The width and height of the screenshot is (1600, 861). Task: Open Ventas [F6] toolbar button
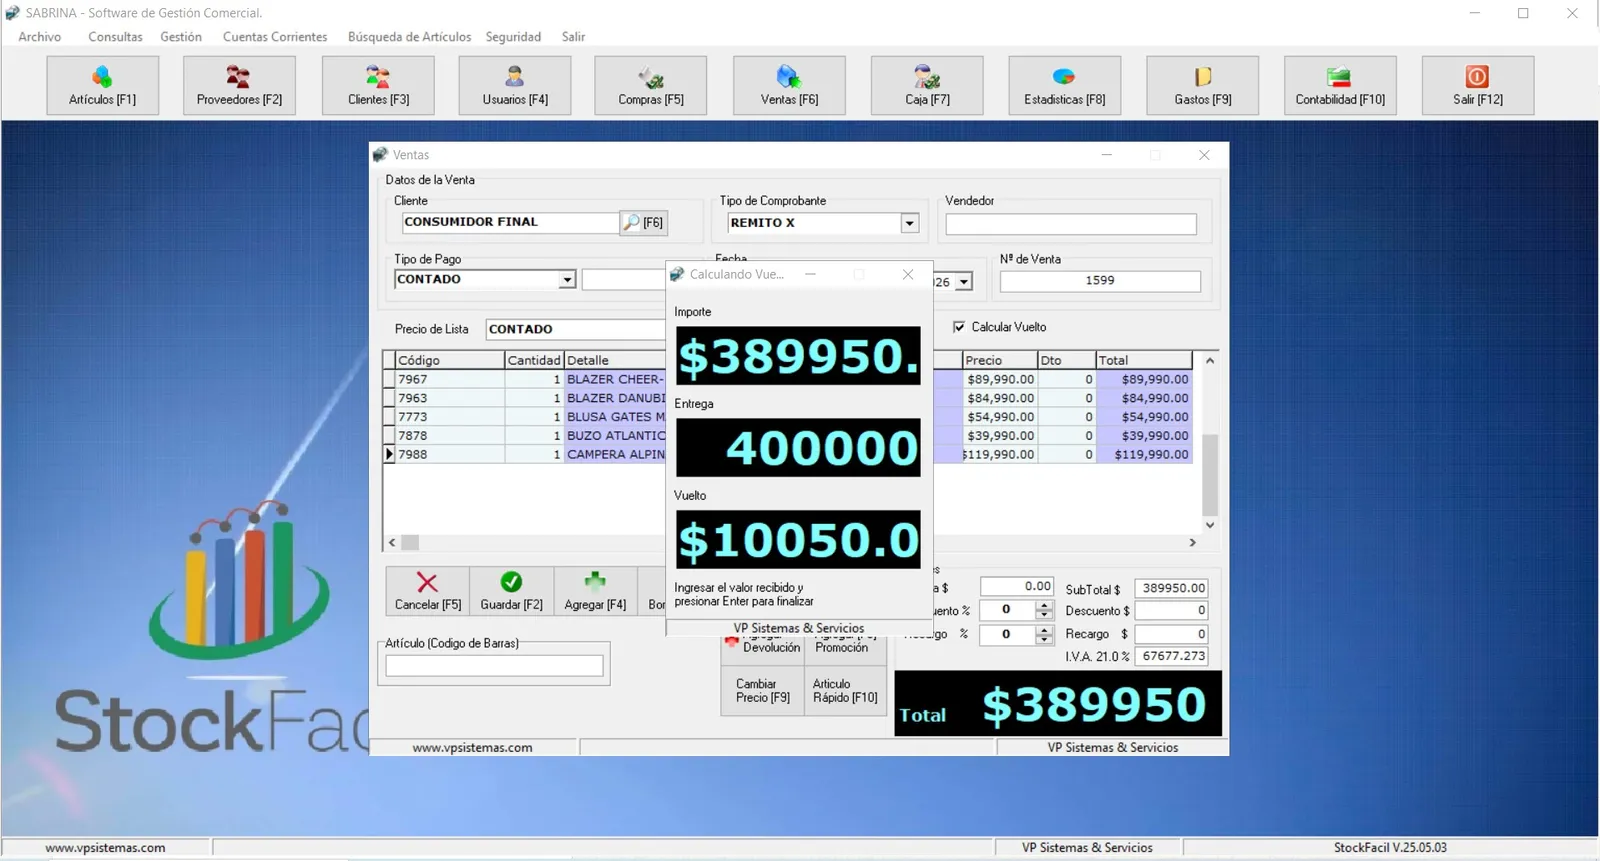(789, 85)
